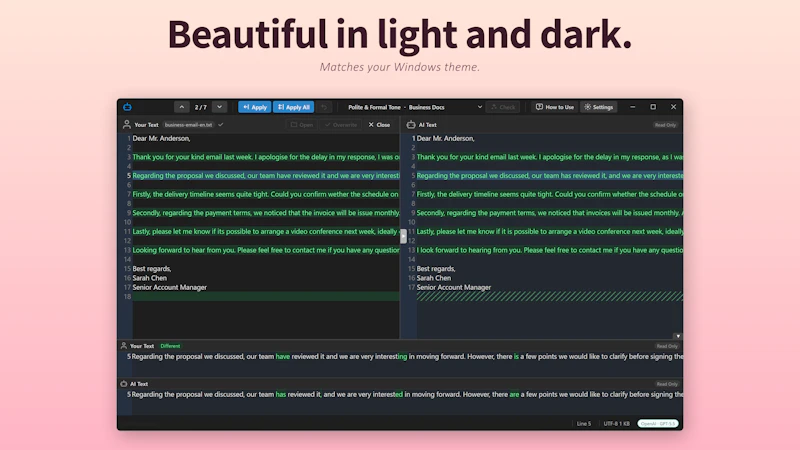This screenshot has height=450, width=800.
Task: Click line 7 'Firstly, the delivery timeline' in Your Text
Action: tap(266, 194)
